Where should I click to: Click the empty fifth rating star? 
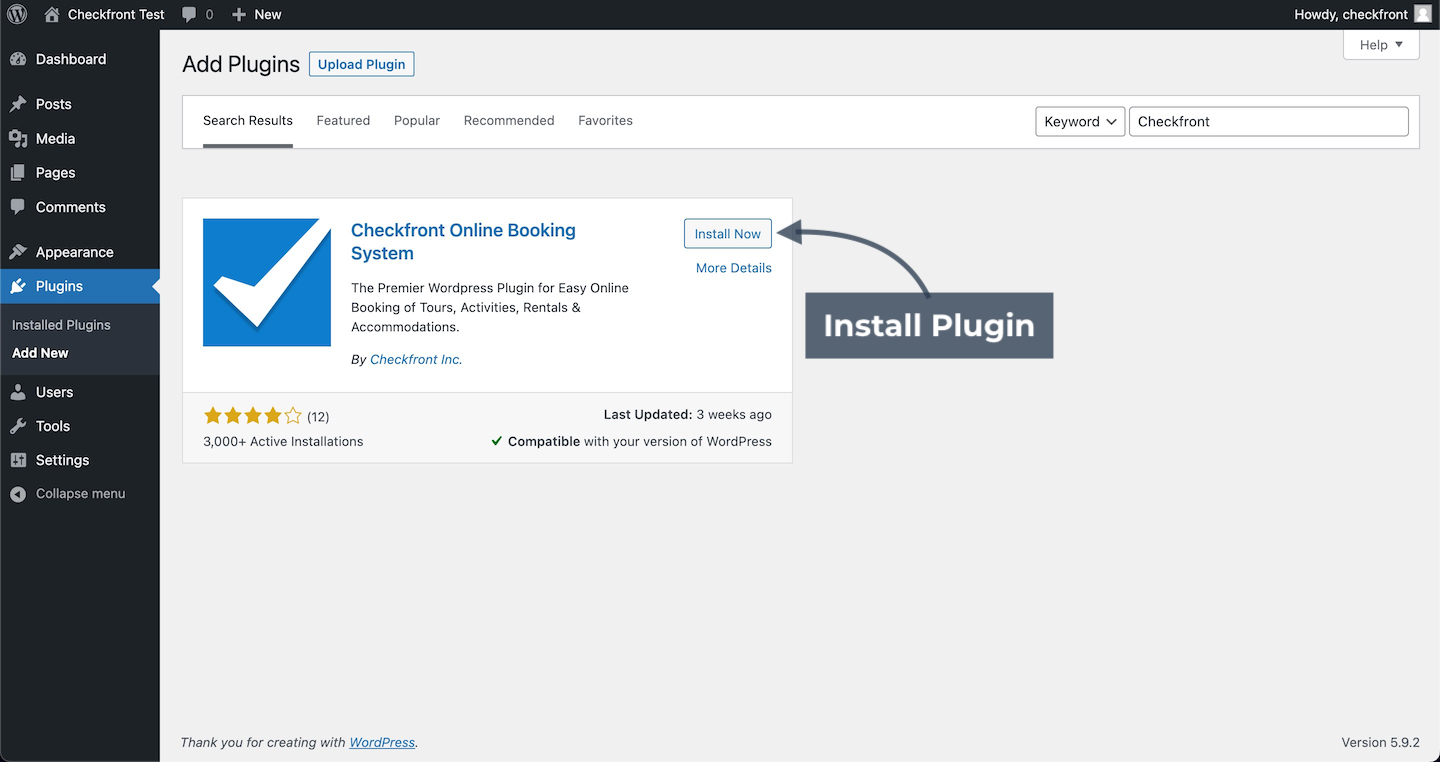292,415
